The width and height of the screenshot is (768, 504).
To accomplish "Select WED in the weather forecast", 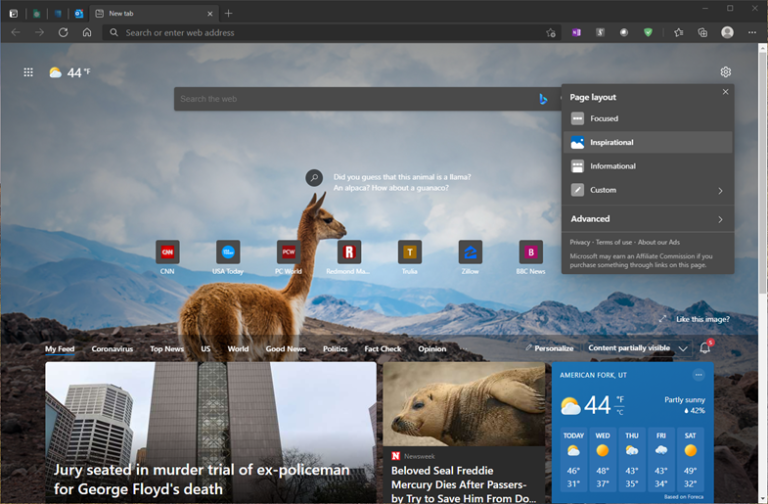I will tap(602, 459).
